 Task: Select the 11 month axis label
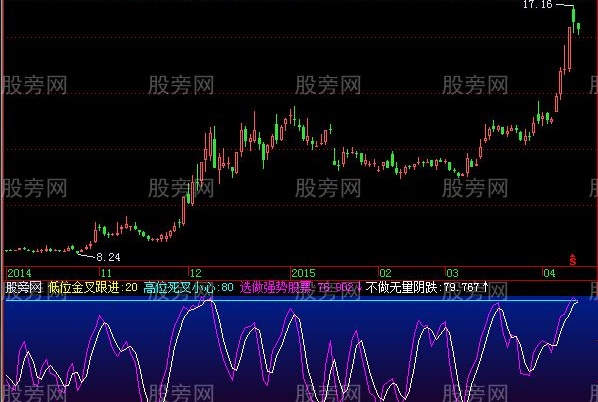106,273
